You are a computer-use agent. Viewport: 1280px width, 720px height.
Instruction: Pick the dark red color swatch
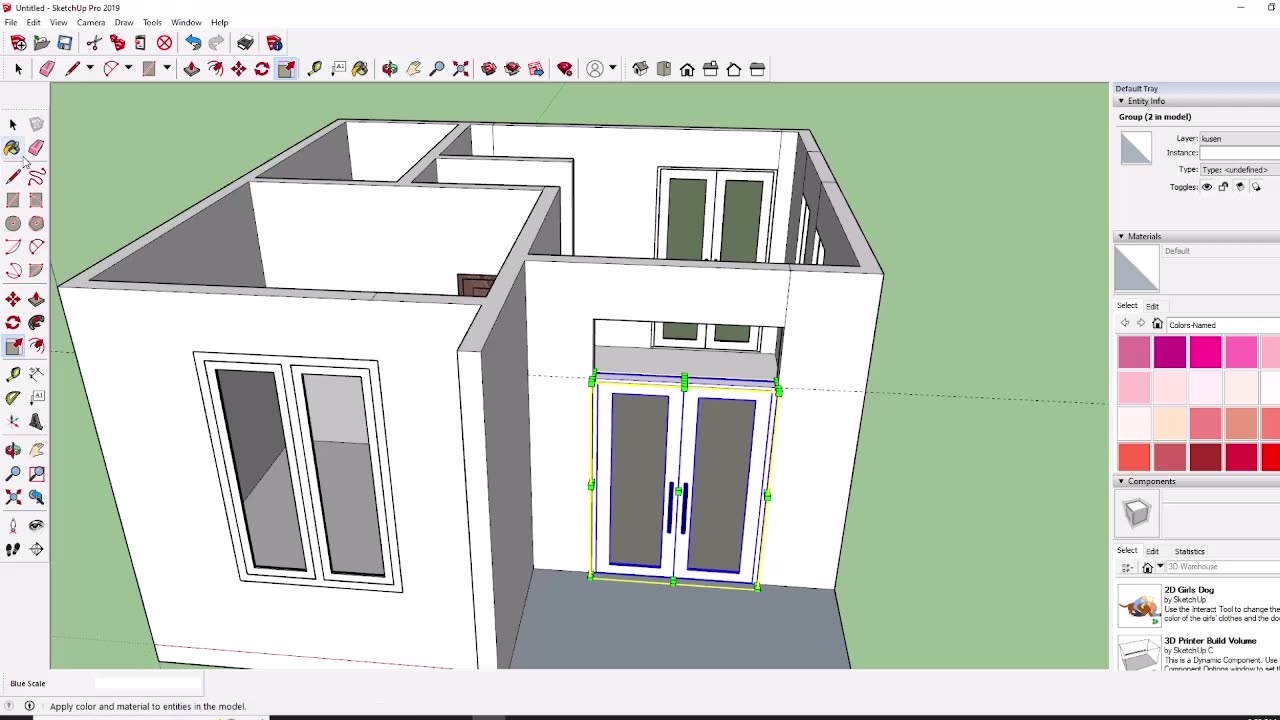tap(1206, 457)
